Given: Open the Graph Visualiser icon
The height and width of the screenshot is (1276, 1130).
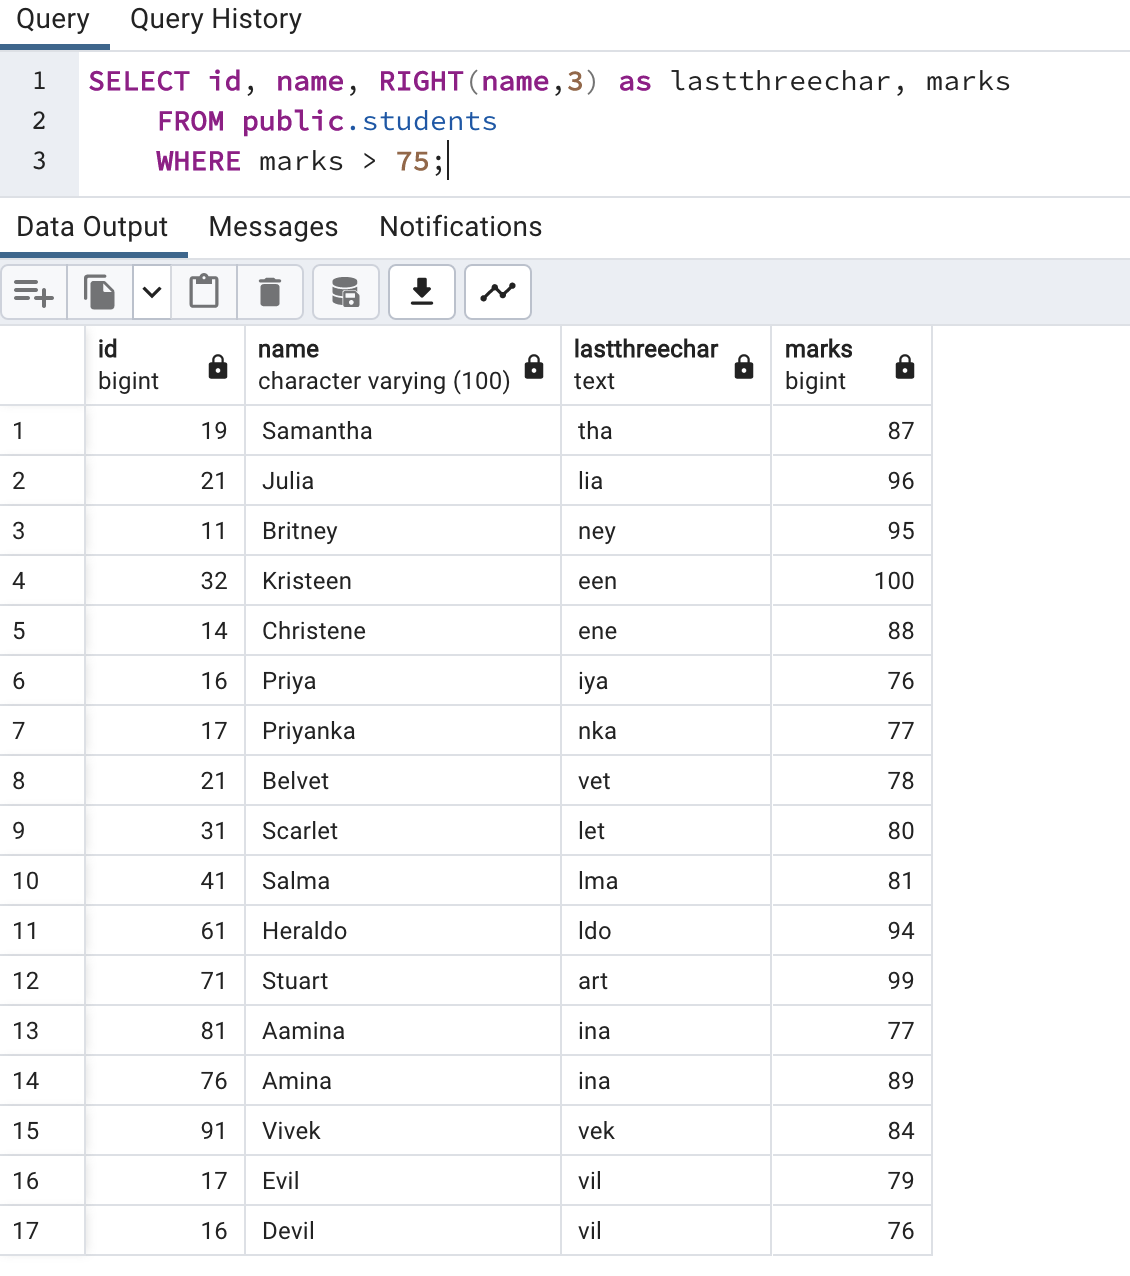Looking at the screenshot, I should pos(498,292).
